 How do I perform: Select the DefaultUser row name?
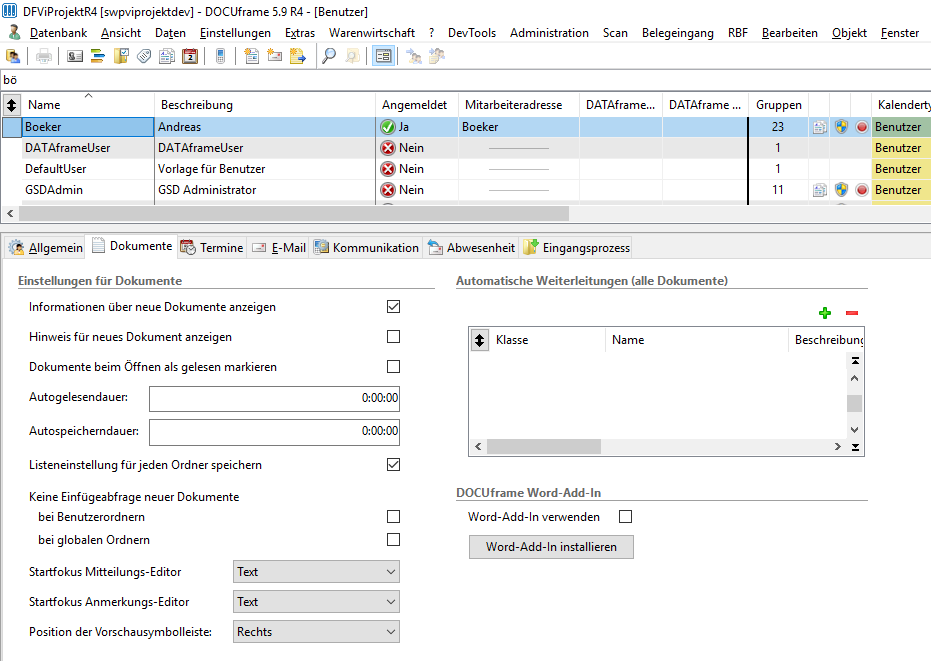[56, 169]
